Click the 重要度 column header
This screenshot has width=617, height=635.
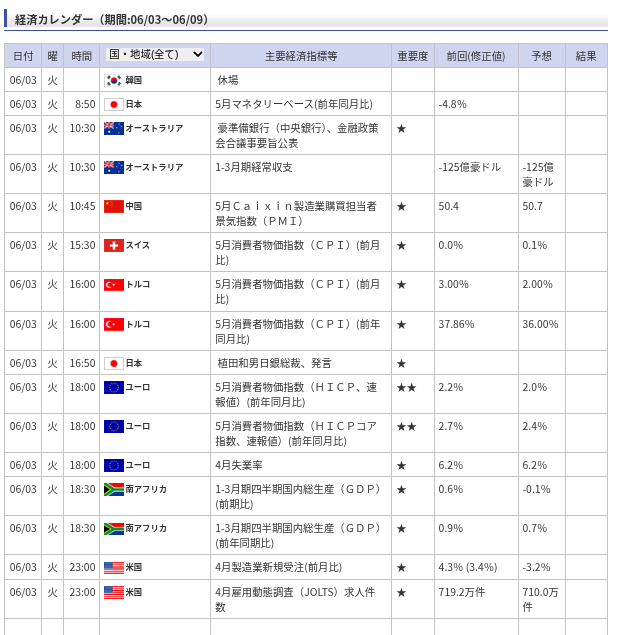(x=413, y=56)
